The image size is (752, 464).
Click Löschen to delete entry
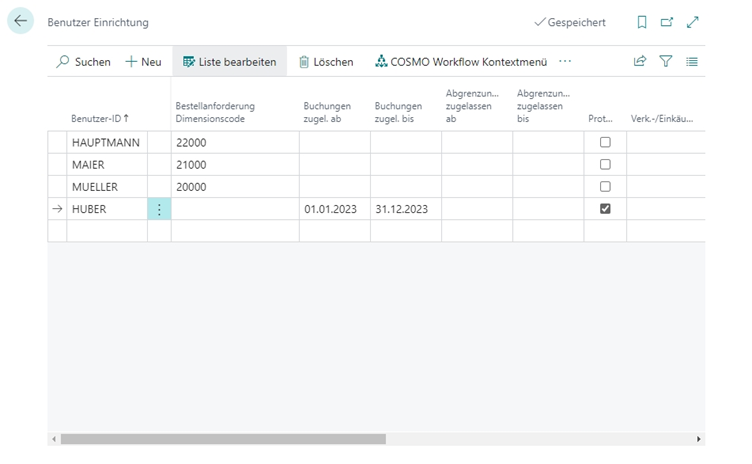pos(326,62)
